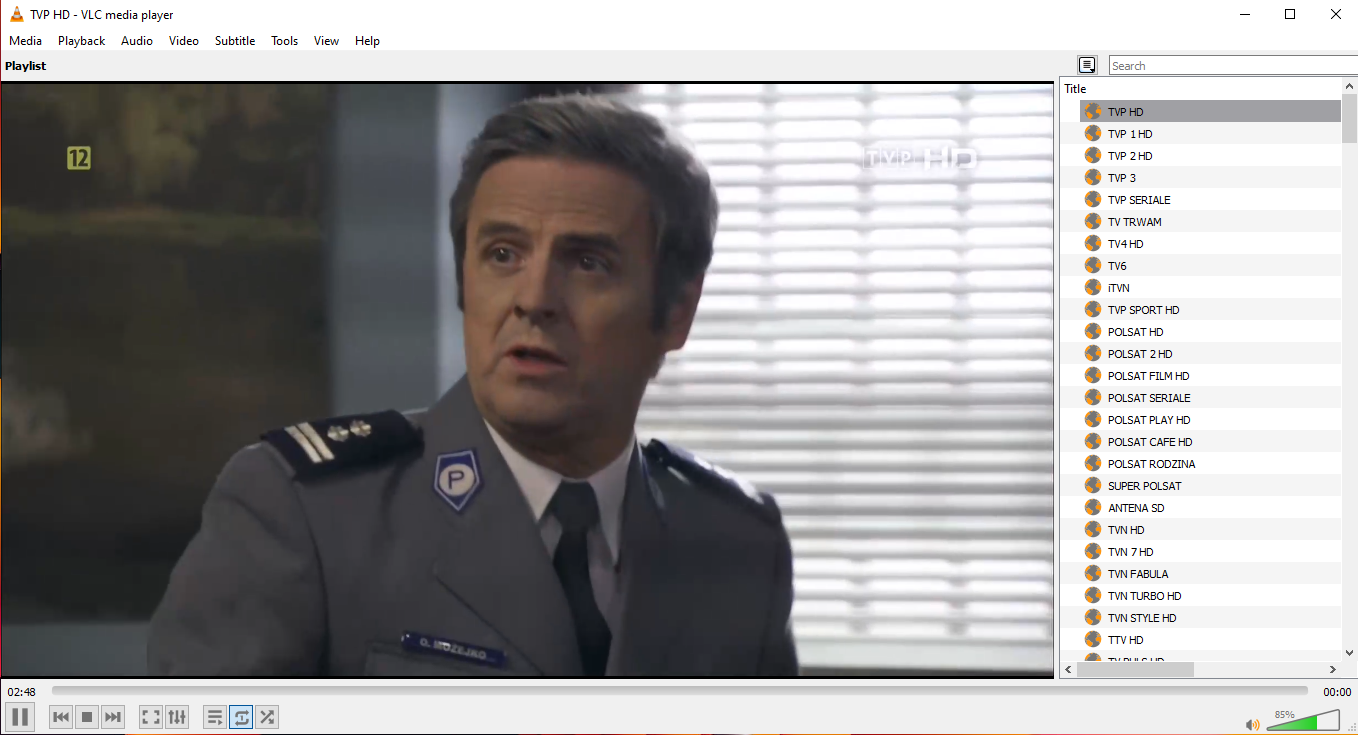Click the playlist horizontal scrollbar thumb
This screenshot has height=735, width=1358.
pos(1135,669)
